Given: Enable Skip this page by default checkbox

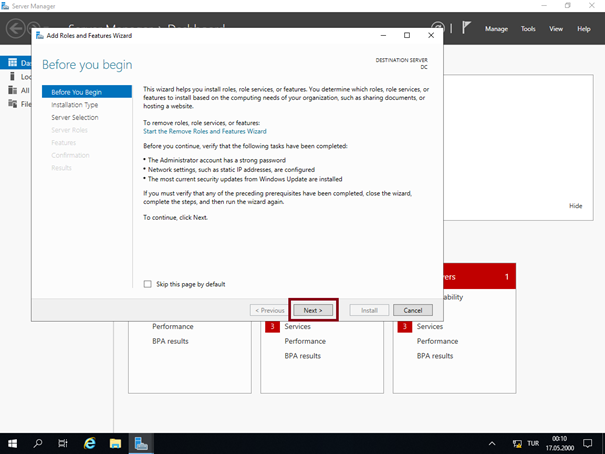Looking at the screenshot, I should point(147,284).
